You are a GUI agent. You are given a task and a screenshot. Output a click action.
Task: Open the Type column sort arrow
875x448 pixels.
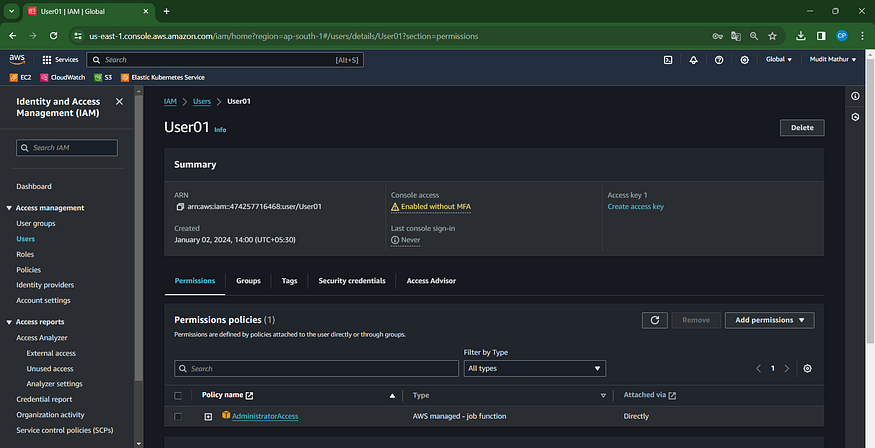tap(603, 396)
